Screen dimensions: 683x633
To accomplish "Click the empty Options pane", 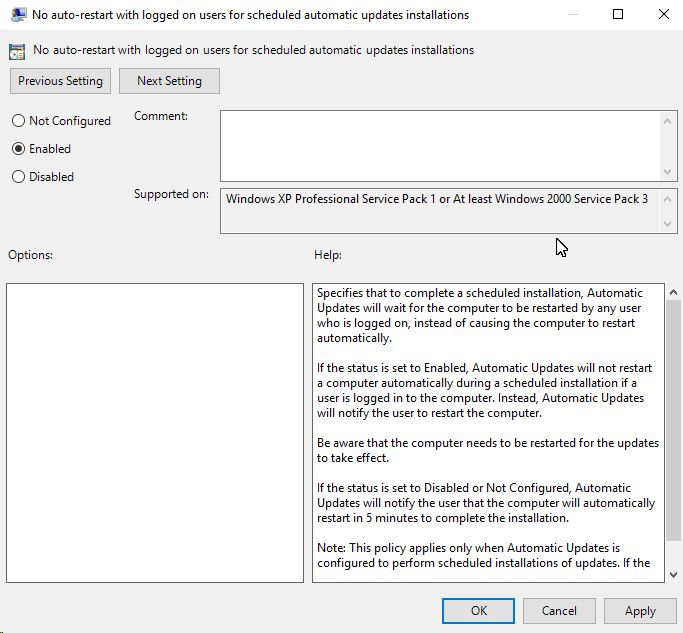I will pos(155,433).
